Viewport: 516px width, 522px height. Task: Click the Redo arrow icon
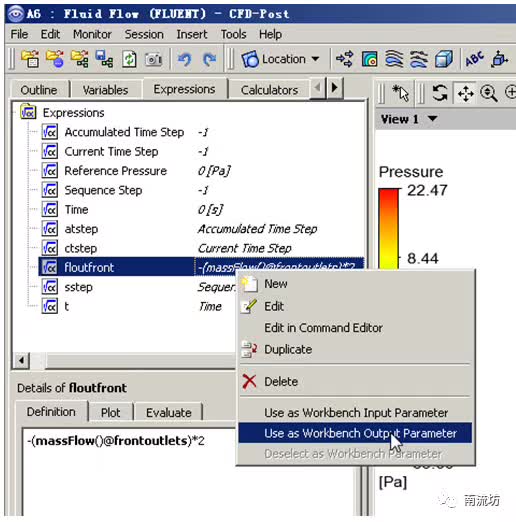pyautogui.click(x=209, y=59)
